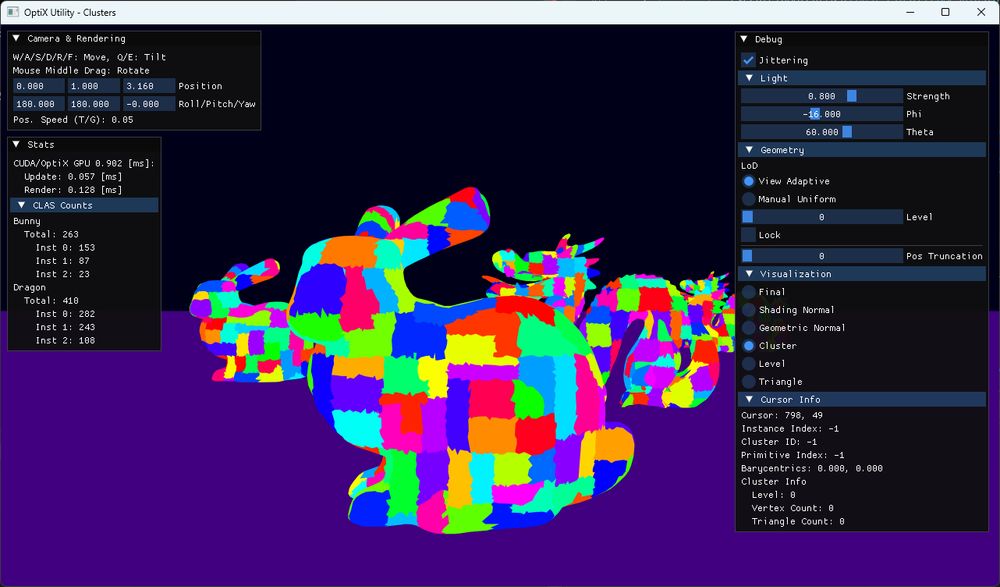Collapse the CLAS Counts section

pyautogui.click(x=22, y=205)
